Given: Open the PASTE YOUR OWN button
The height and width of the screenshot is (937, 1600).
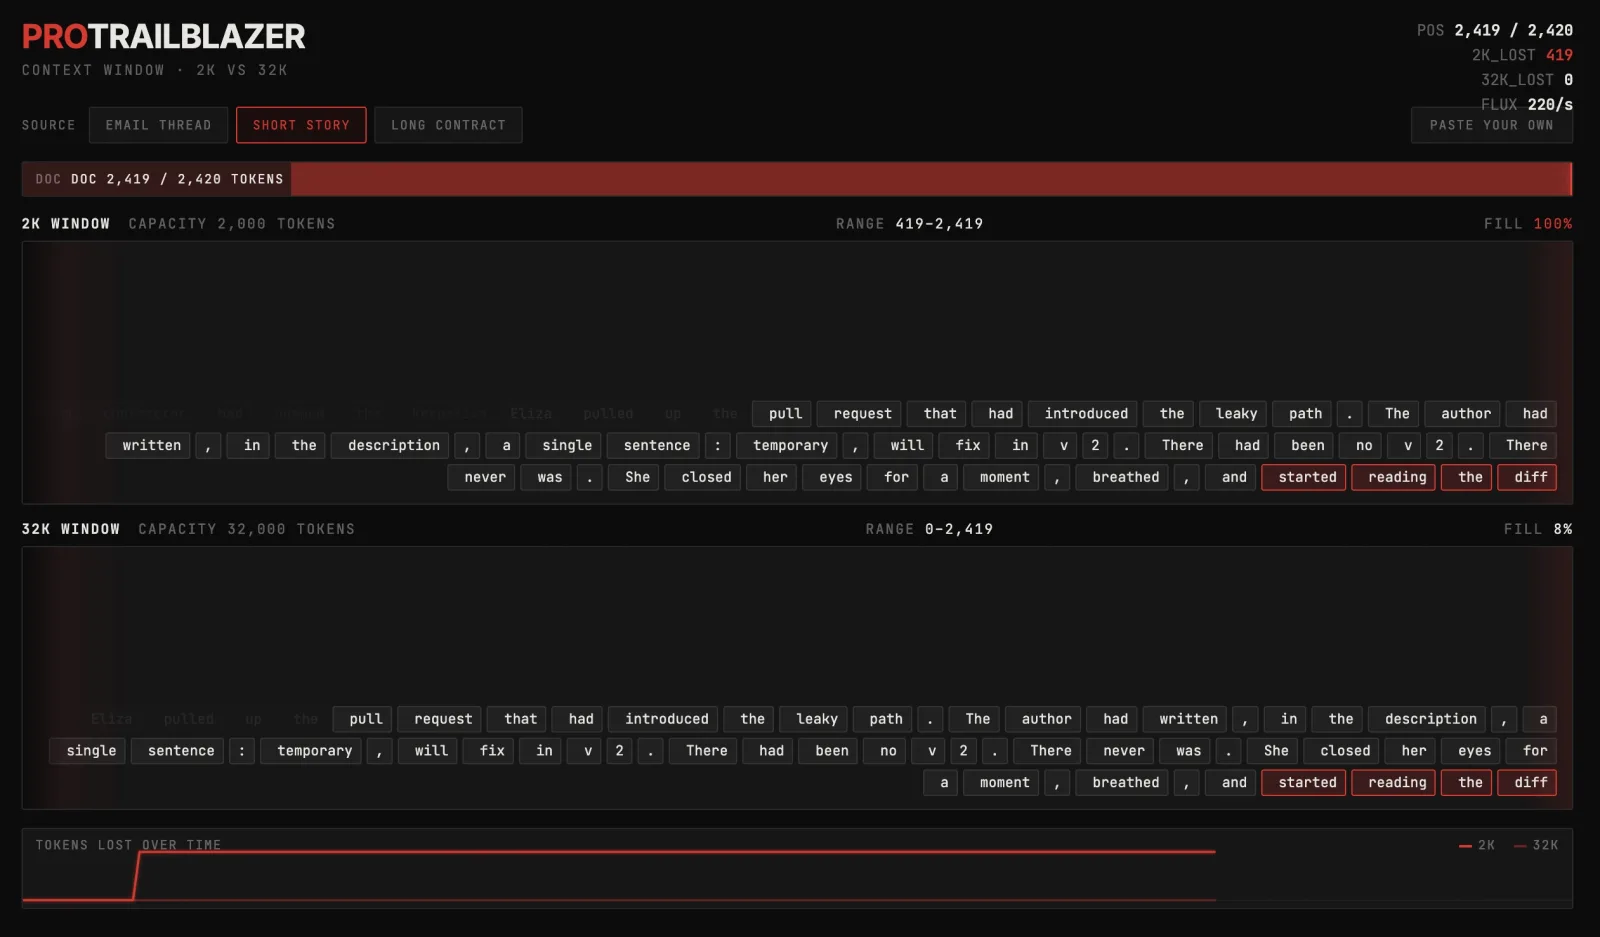Looking at the screenshot, I should (x=1491, y=125).
